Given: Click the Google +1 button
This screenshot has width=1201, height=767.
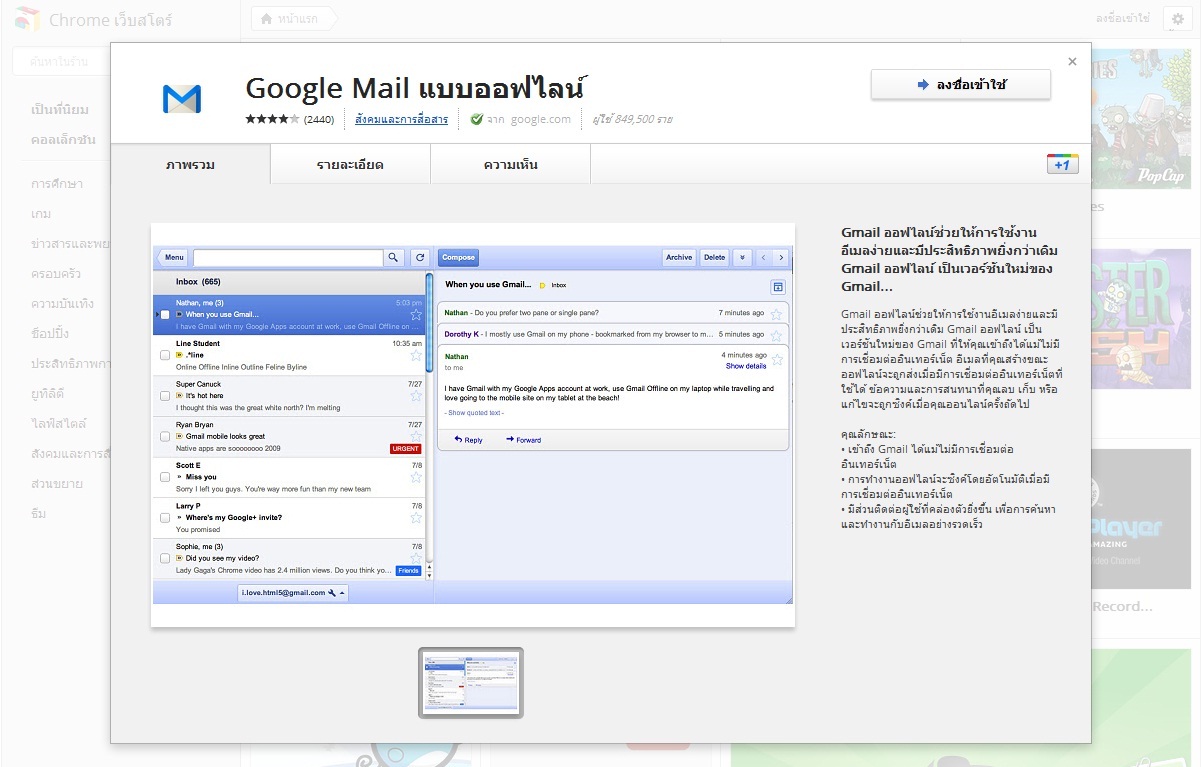Looking at the screenshot, I should 1061,164.
